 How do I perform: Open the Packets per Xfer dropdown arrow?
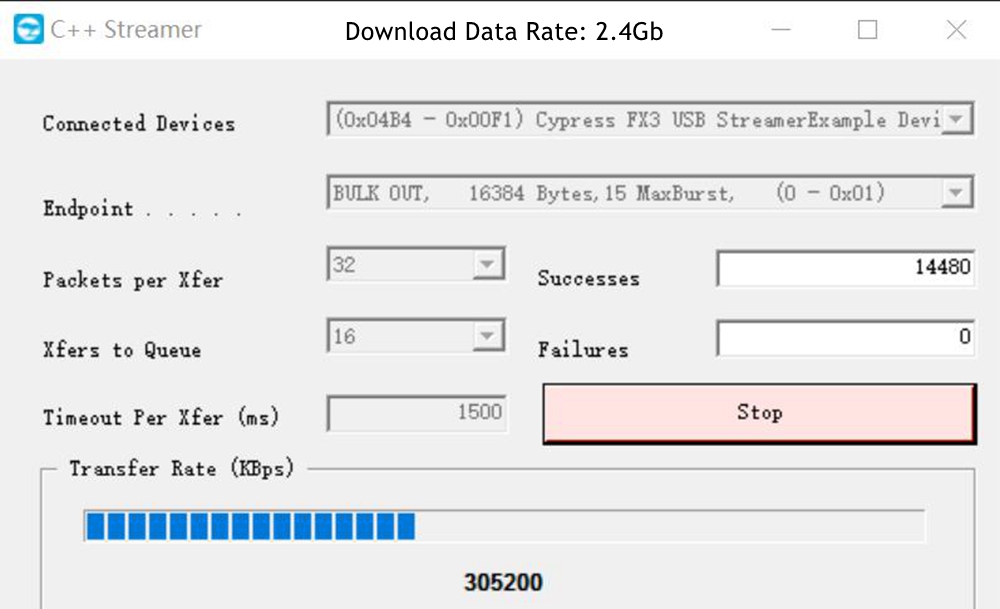coord(488,265)
